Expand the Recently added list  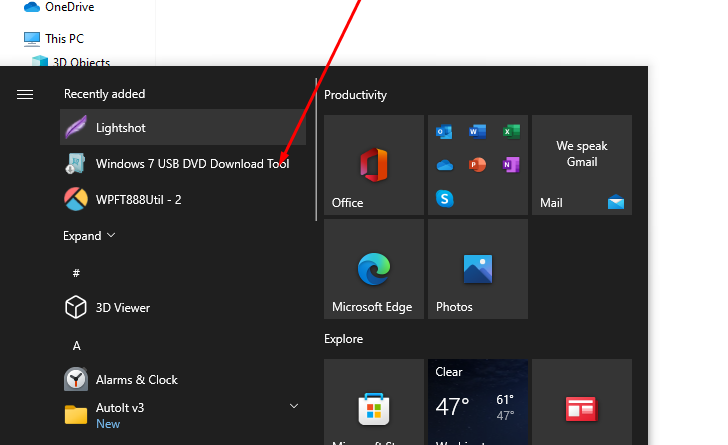[89, 236]
